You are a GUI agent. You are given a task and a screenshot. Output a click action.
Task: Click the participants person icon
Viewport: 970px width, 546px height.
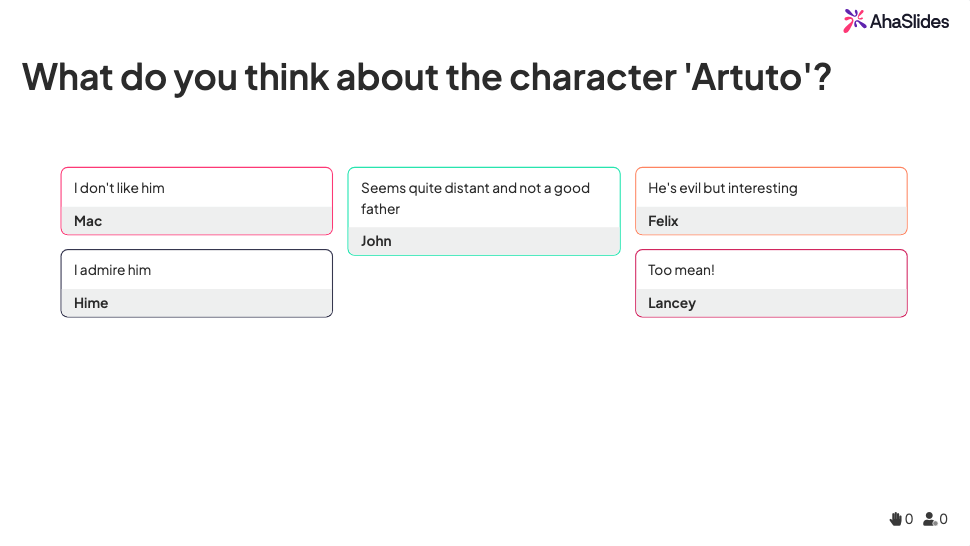[x=930, y=519]
